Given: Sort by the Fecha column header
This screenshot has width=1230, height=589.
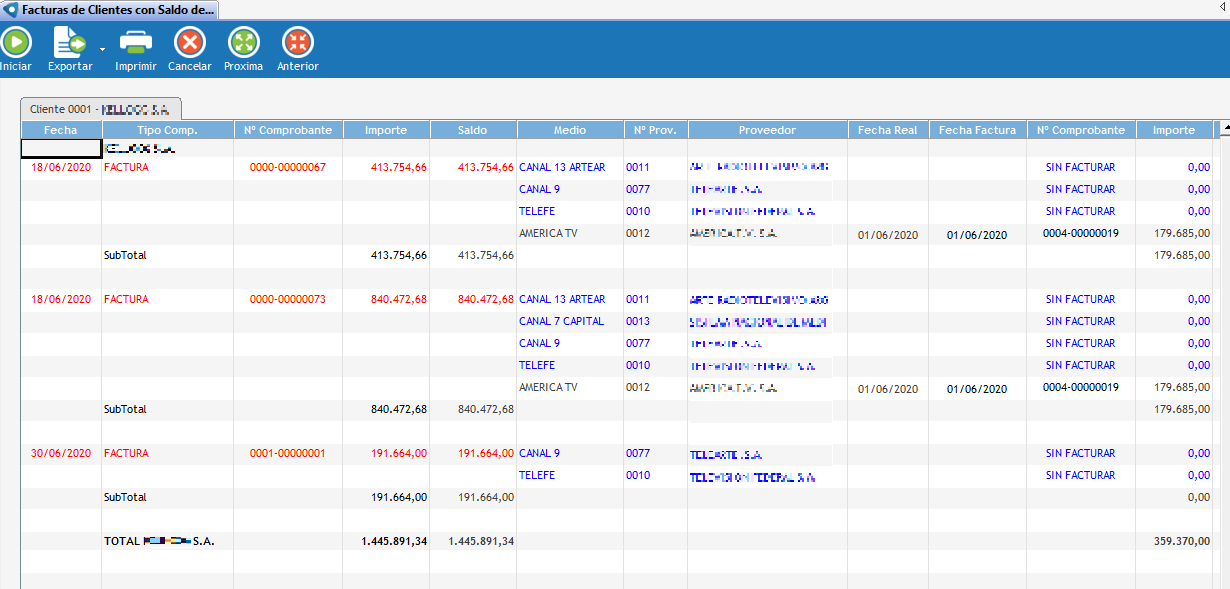Looking at the screenshot, I should click(60, 130).
